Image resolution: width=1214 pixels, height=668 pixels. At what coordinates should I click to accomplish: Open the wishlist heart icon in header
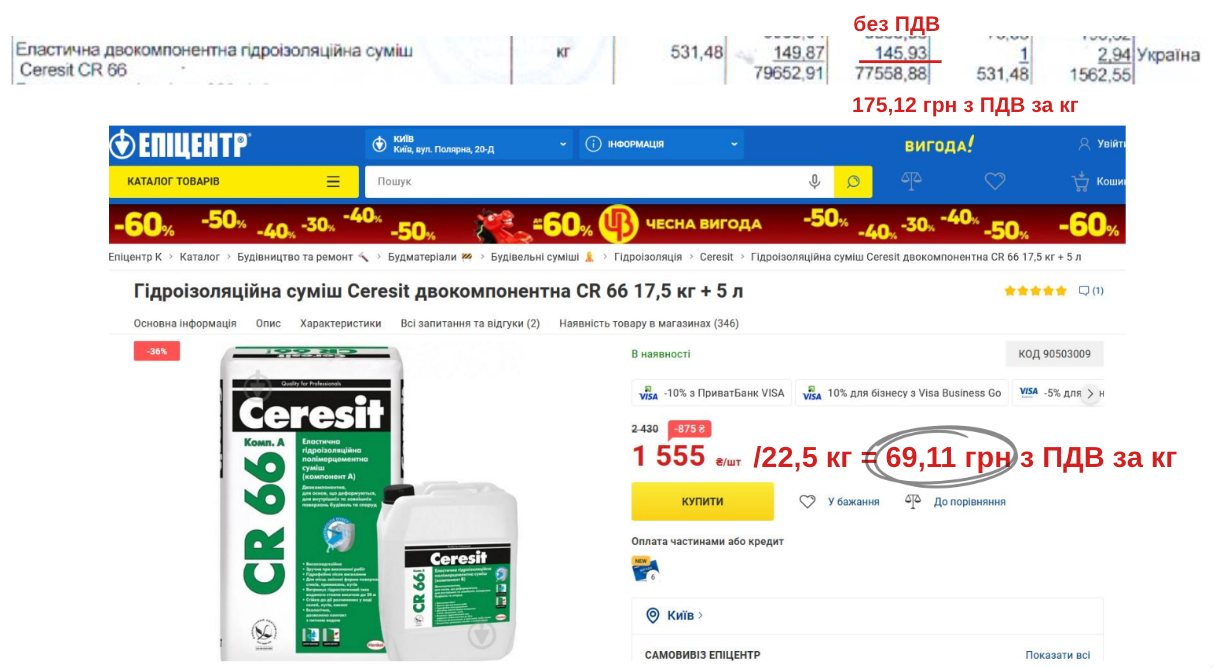click(x=994, y=181)
